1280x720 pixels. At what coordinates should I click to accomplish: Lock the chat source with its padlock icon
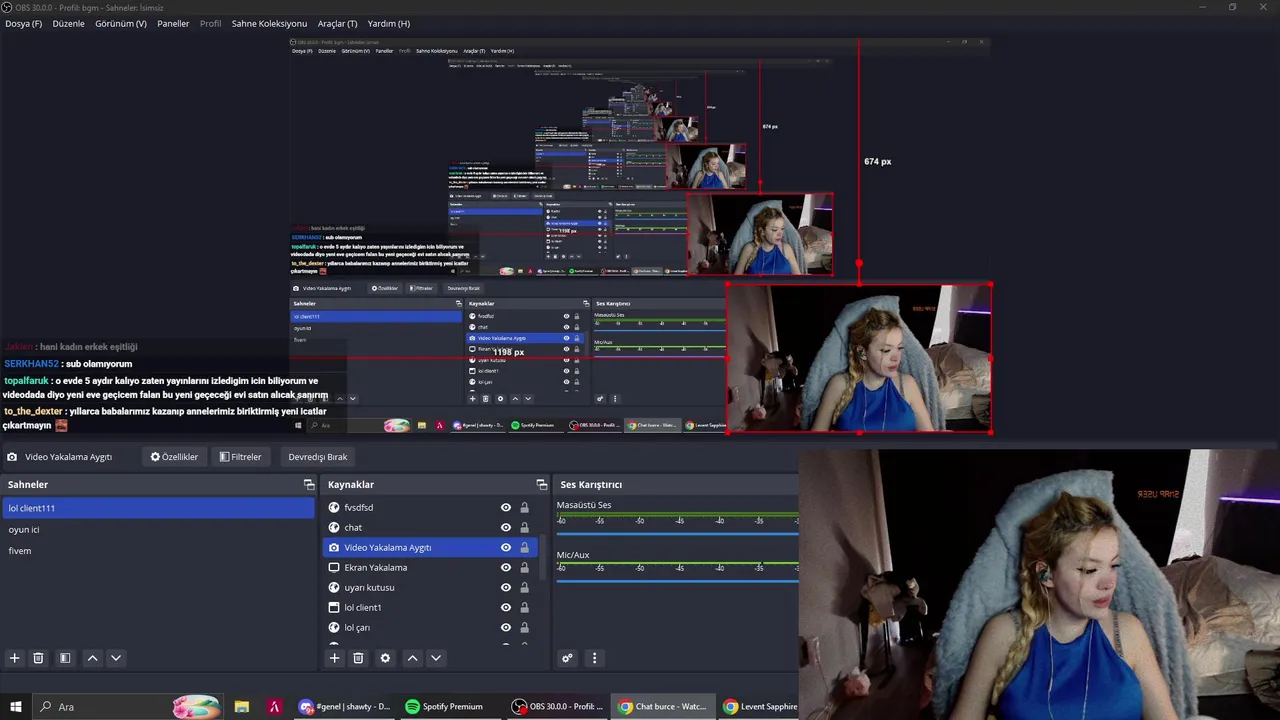pyautogui.click(x=524, y=528)
